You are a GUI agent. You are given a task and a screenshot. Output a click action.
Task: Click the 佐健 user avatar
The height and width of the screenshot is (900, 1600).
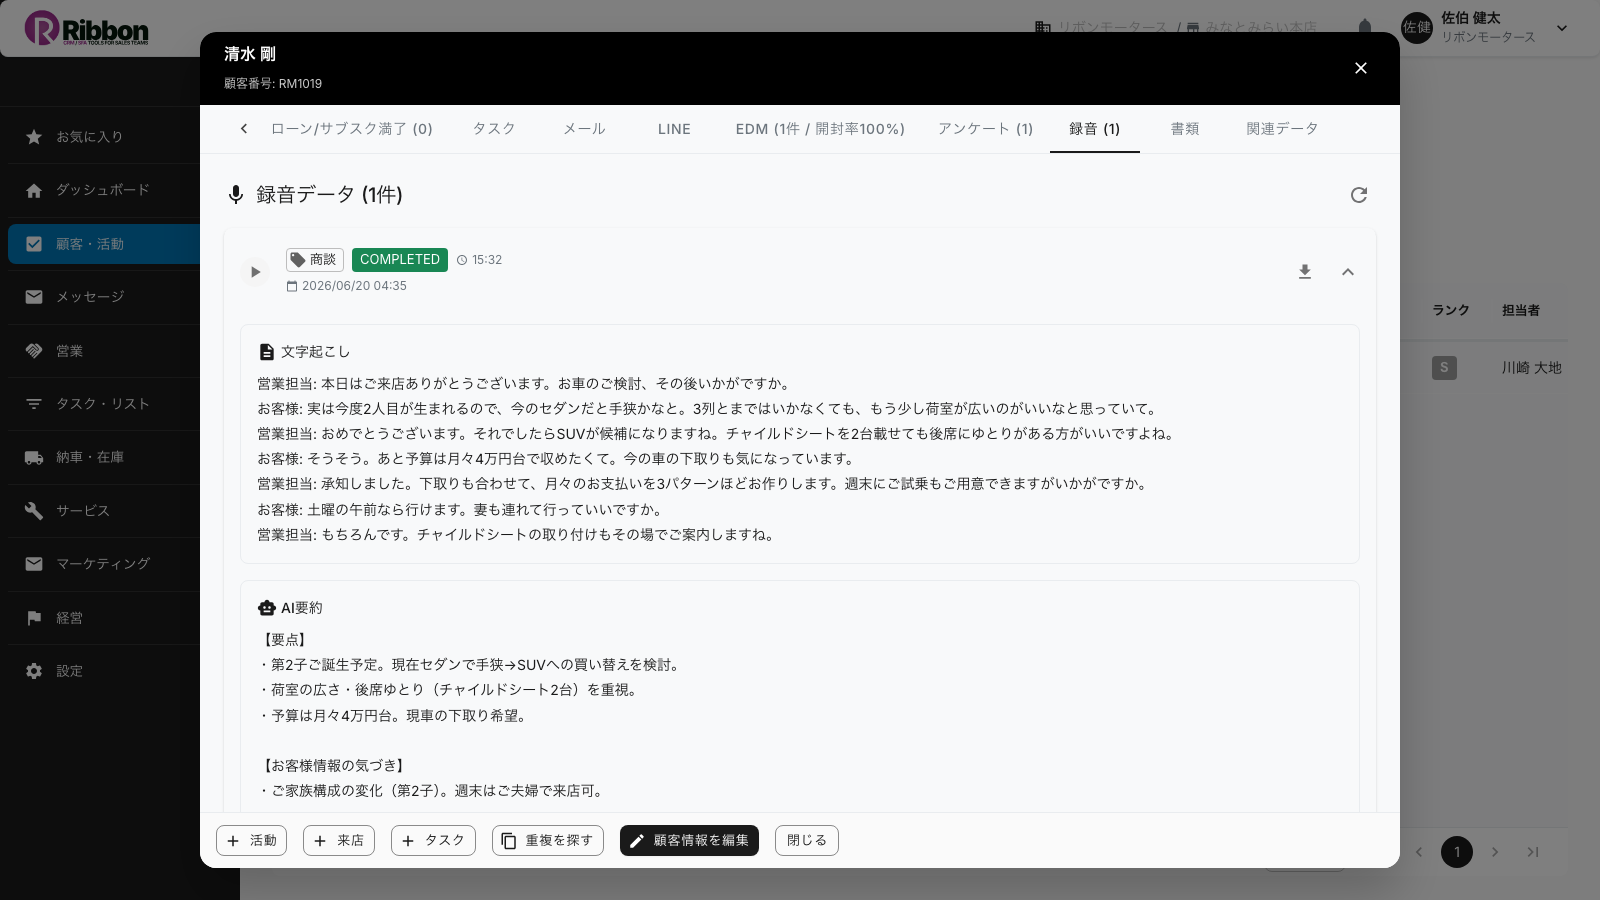[1417, 28]
